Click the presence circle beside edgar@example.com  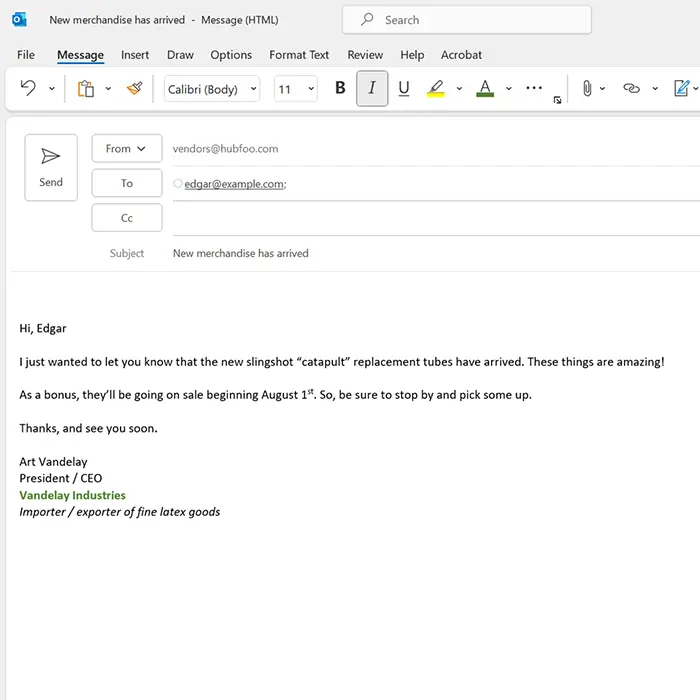(178, 183)
